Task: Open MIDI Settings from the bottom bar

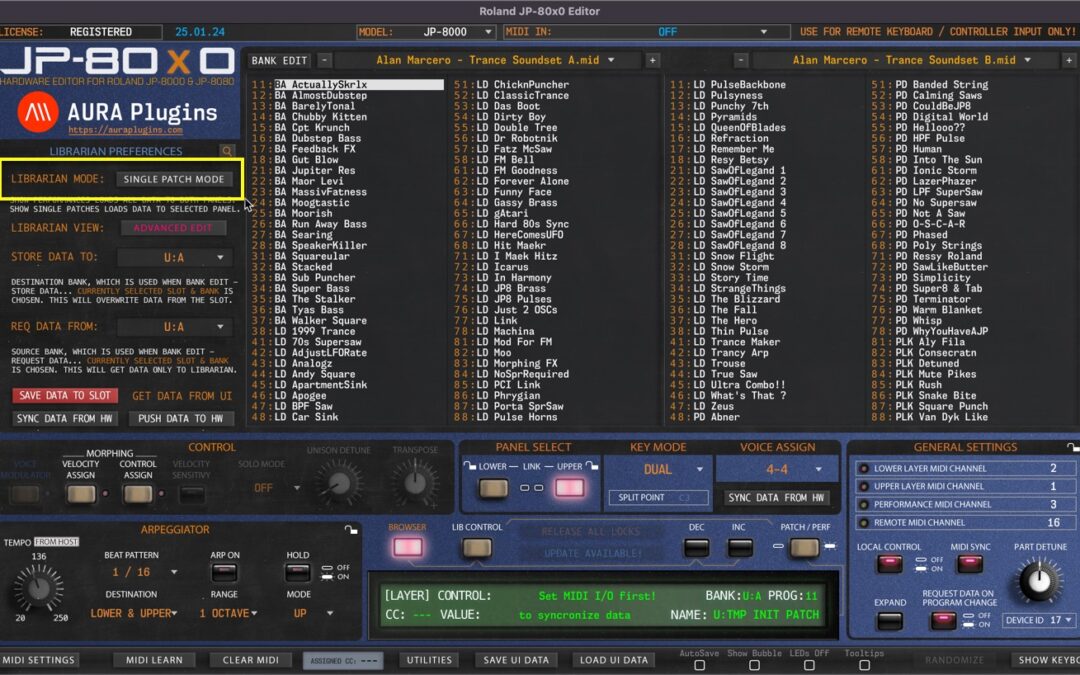Action: click(x=41, y=659)
